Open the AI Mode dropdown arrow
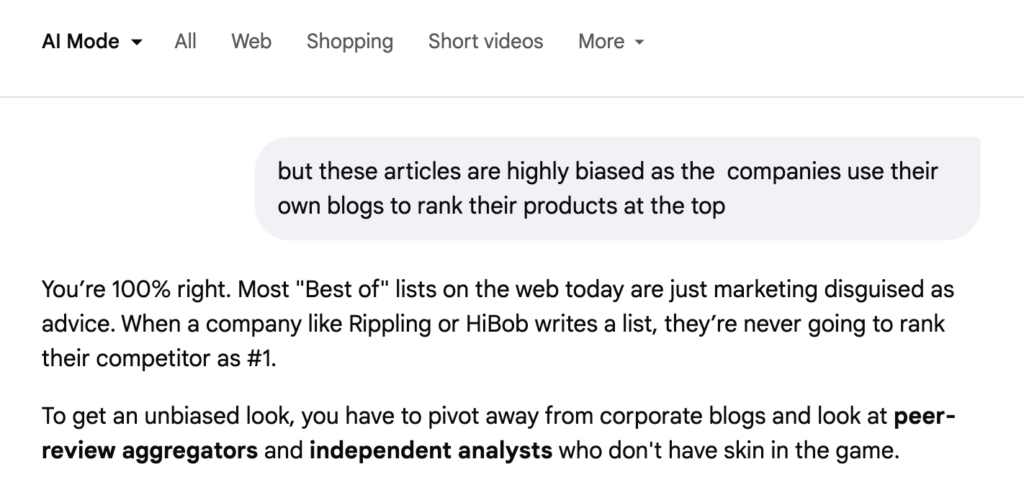Viewport: 1024px width, 495px height. click(x=137, y=42)
